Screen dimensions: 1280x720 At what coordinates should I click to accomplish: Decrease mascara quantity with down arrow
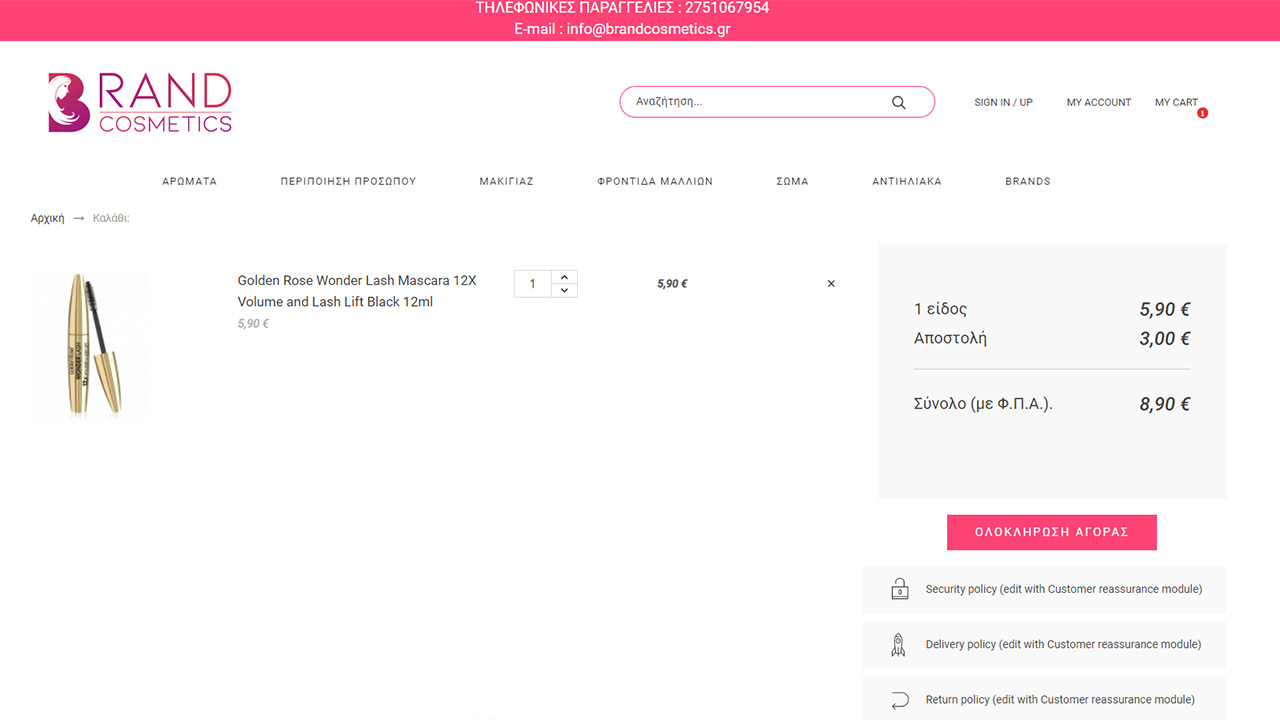tap(564, 291)
